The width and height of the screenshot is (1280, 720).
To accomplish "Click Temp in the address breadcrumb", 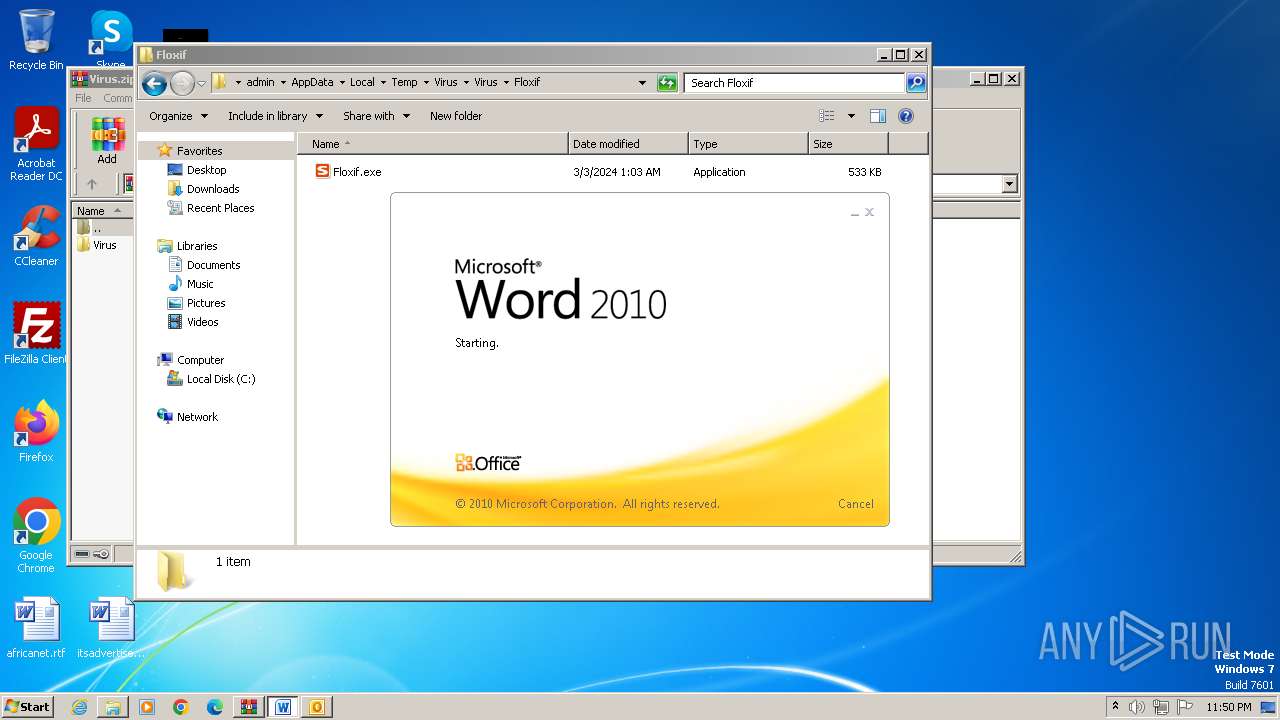I will click(404, 82).
